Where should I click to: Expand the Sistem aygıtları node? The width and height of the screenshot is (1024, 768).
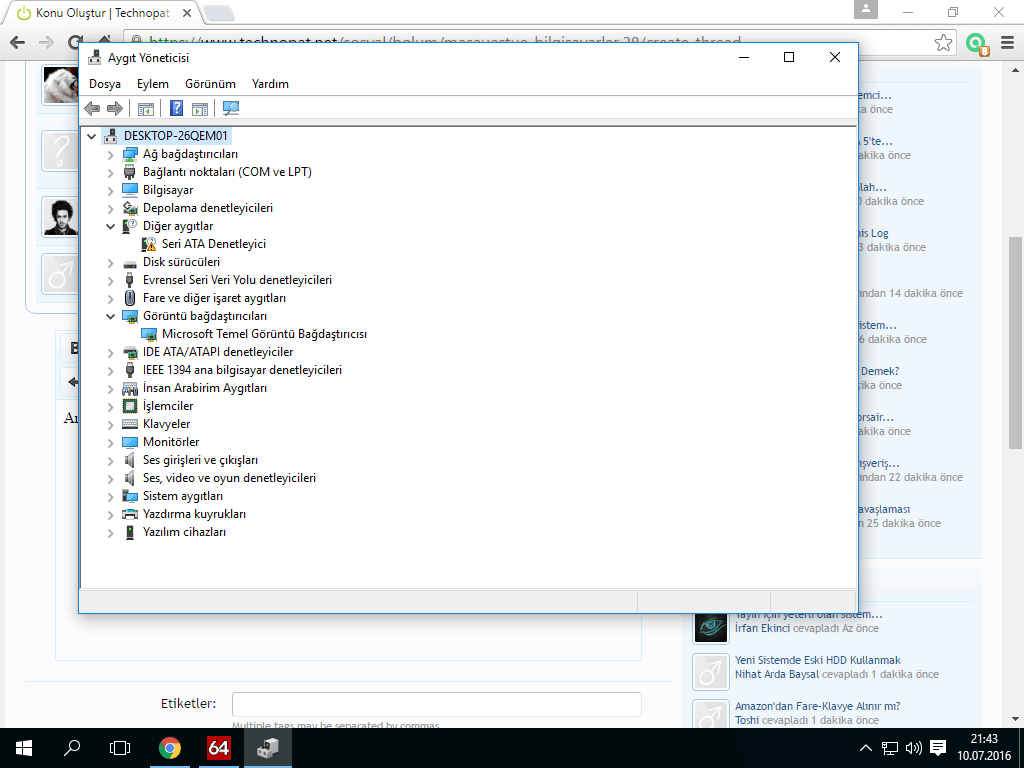111,496
